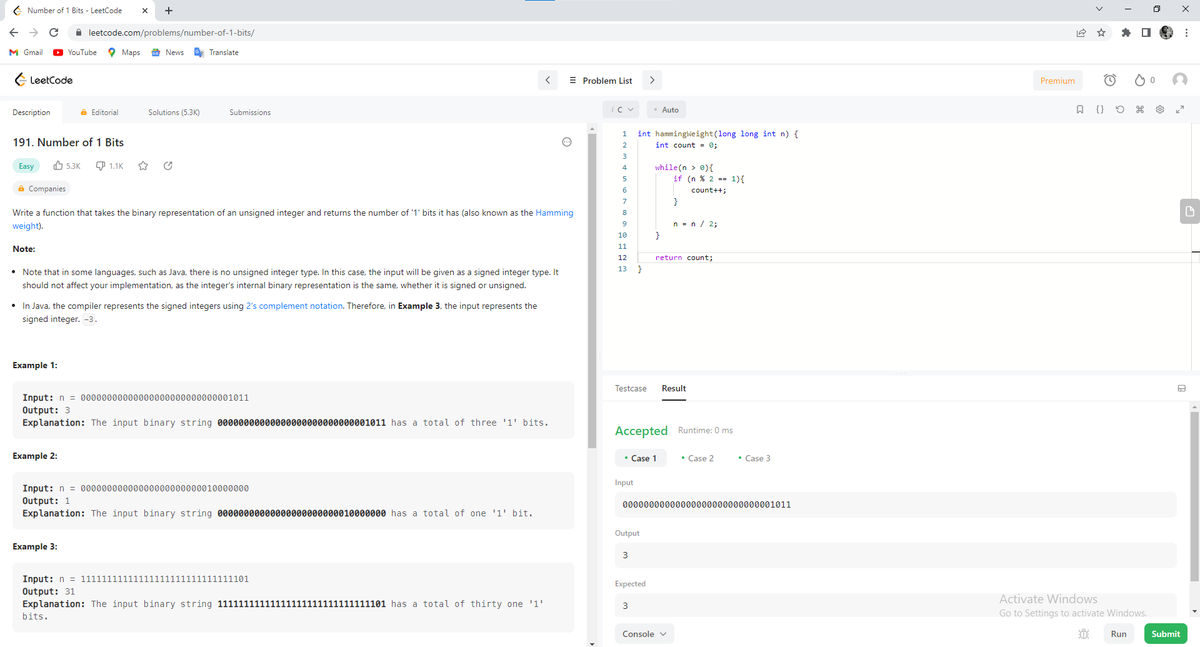Submit the solution
Viewport: 1200px width, 647px height.
click(1166, 634)
